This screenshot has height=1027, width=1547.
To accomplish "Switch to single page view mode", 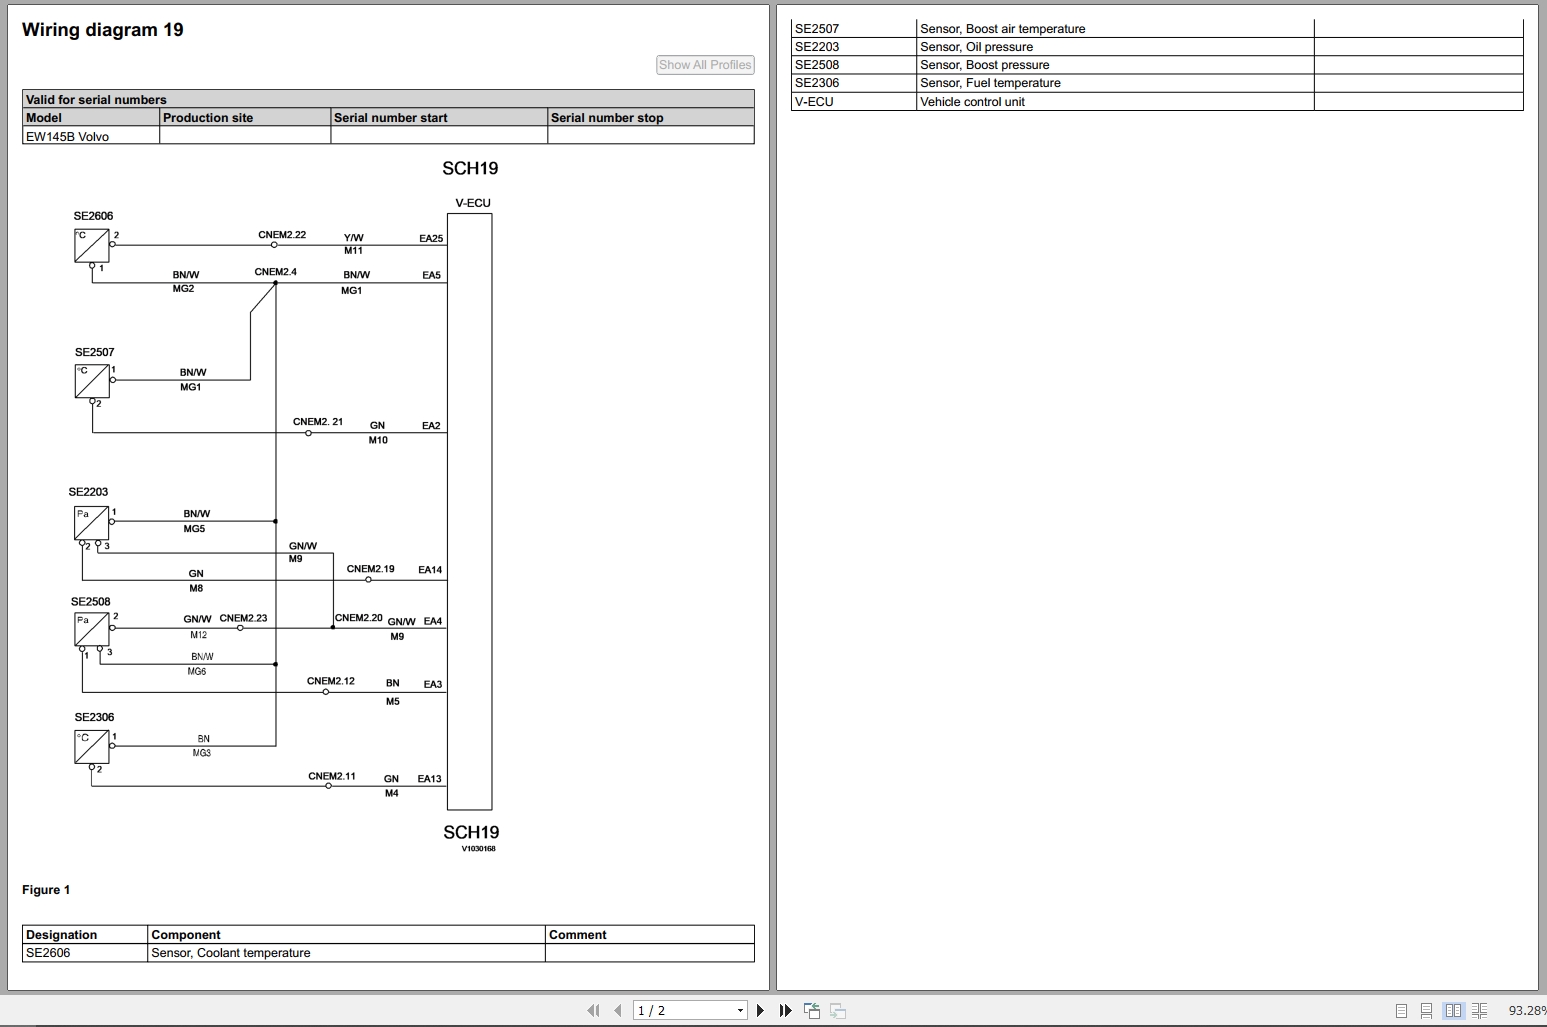I will pos(1400,1010).
